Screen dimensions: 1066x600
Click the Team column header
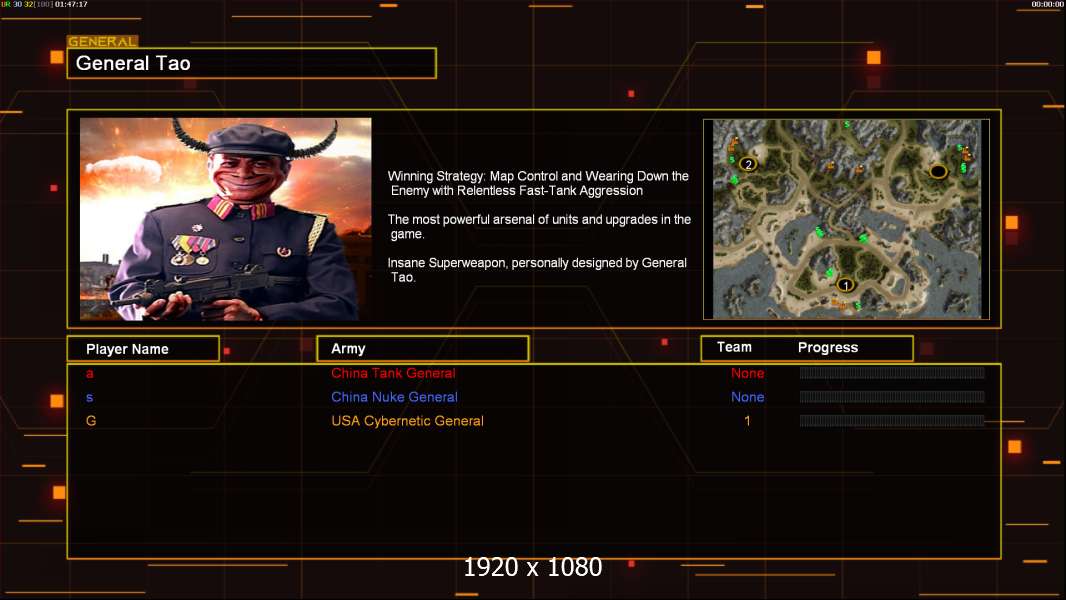(x=734, y=347)
